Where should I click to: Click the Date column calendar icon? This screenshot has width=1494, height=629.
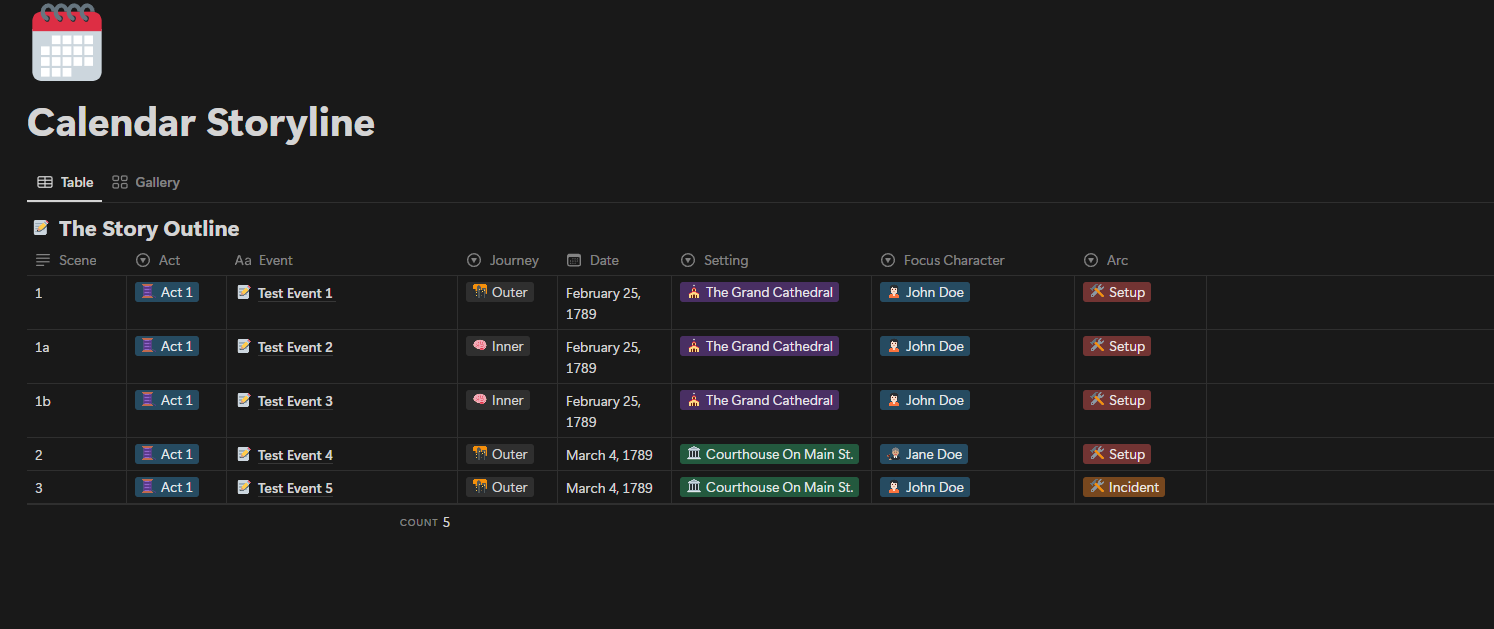pos(574,260)
